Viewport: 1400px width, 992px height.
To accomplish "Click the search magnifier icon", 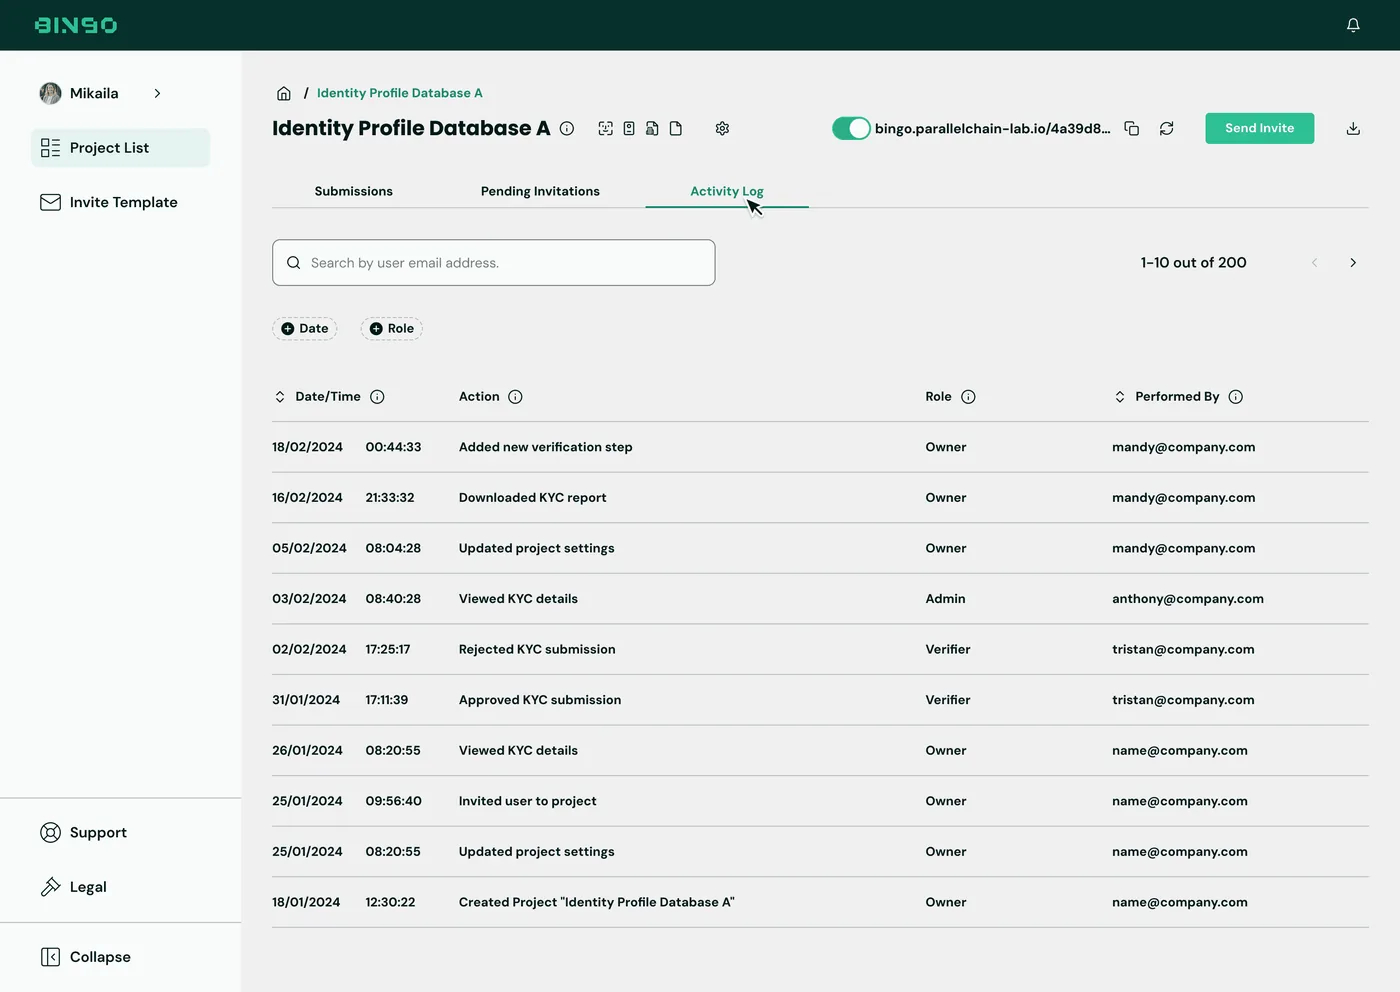I will (x=294, y=263).
